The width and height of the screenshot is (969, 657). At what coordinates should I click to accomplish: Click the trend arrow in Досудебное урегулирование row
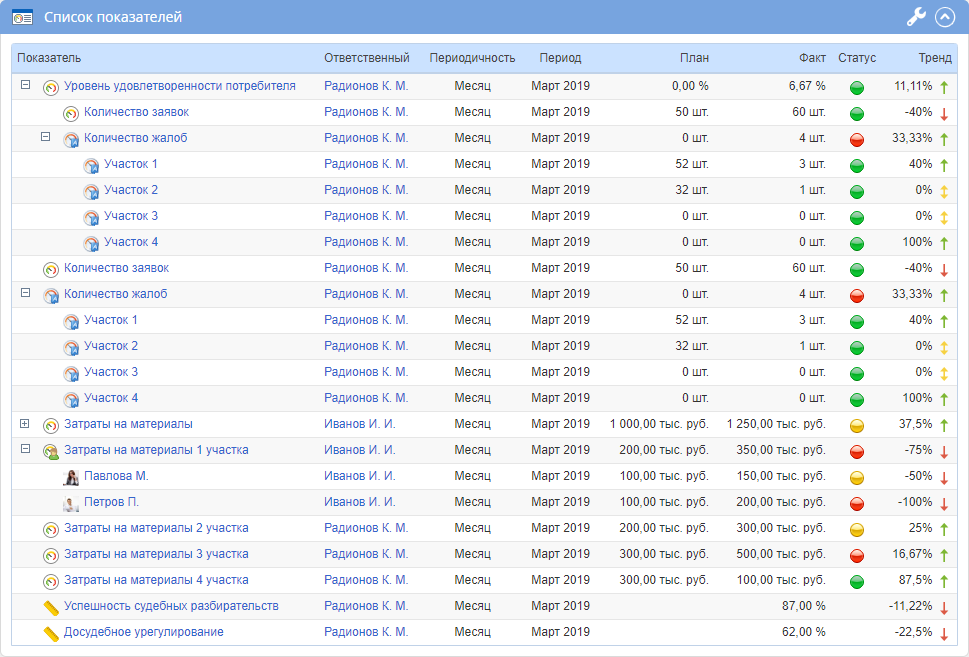pyautogui.click(x=943, y=633)
